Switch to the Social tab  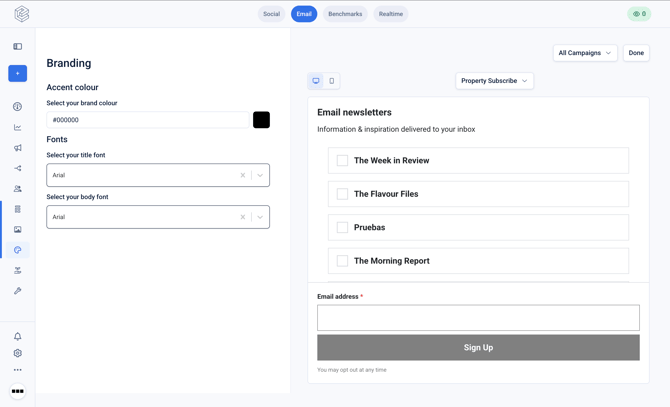click(x=271, y=14)
